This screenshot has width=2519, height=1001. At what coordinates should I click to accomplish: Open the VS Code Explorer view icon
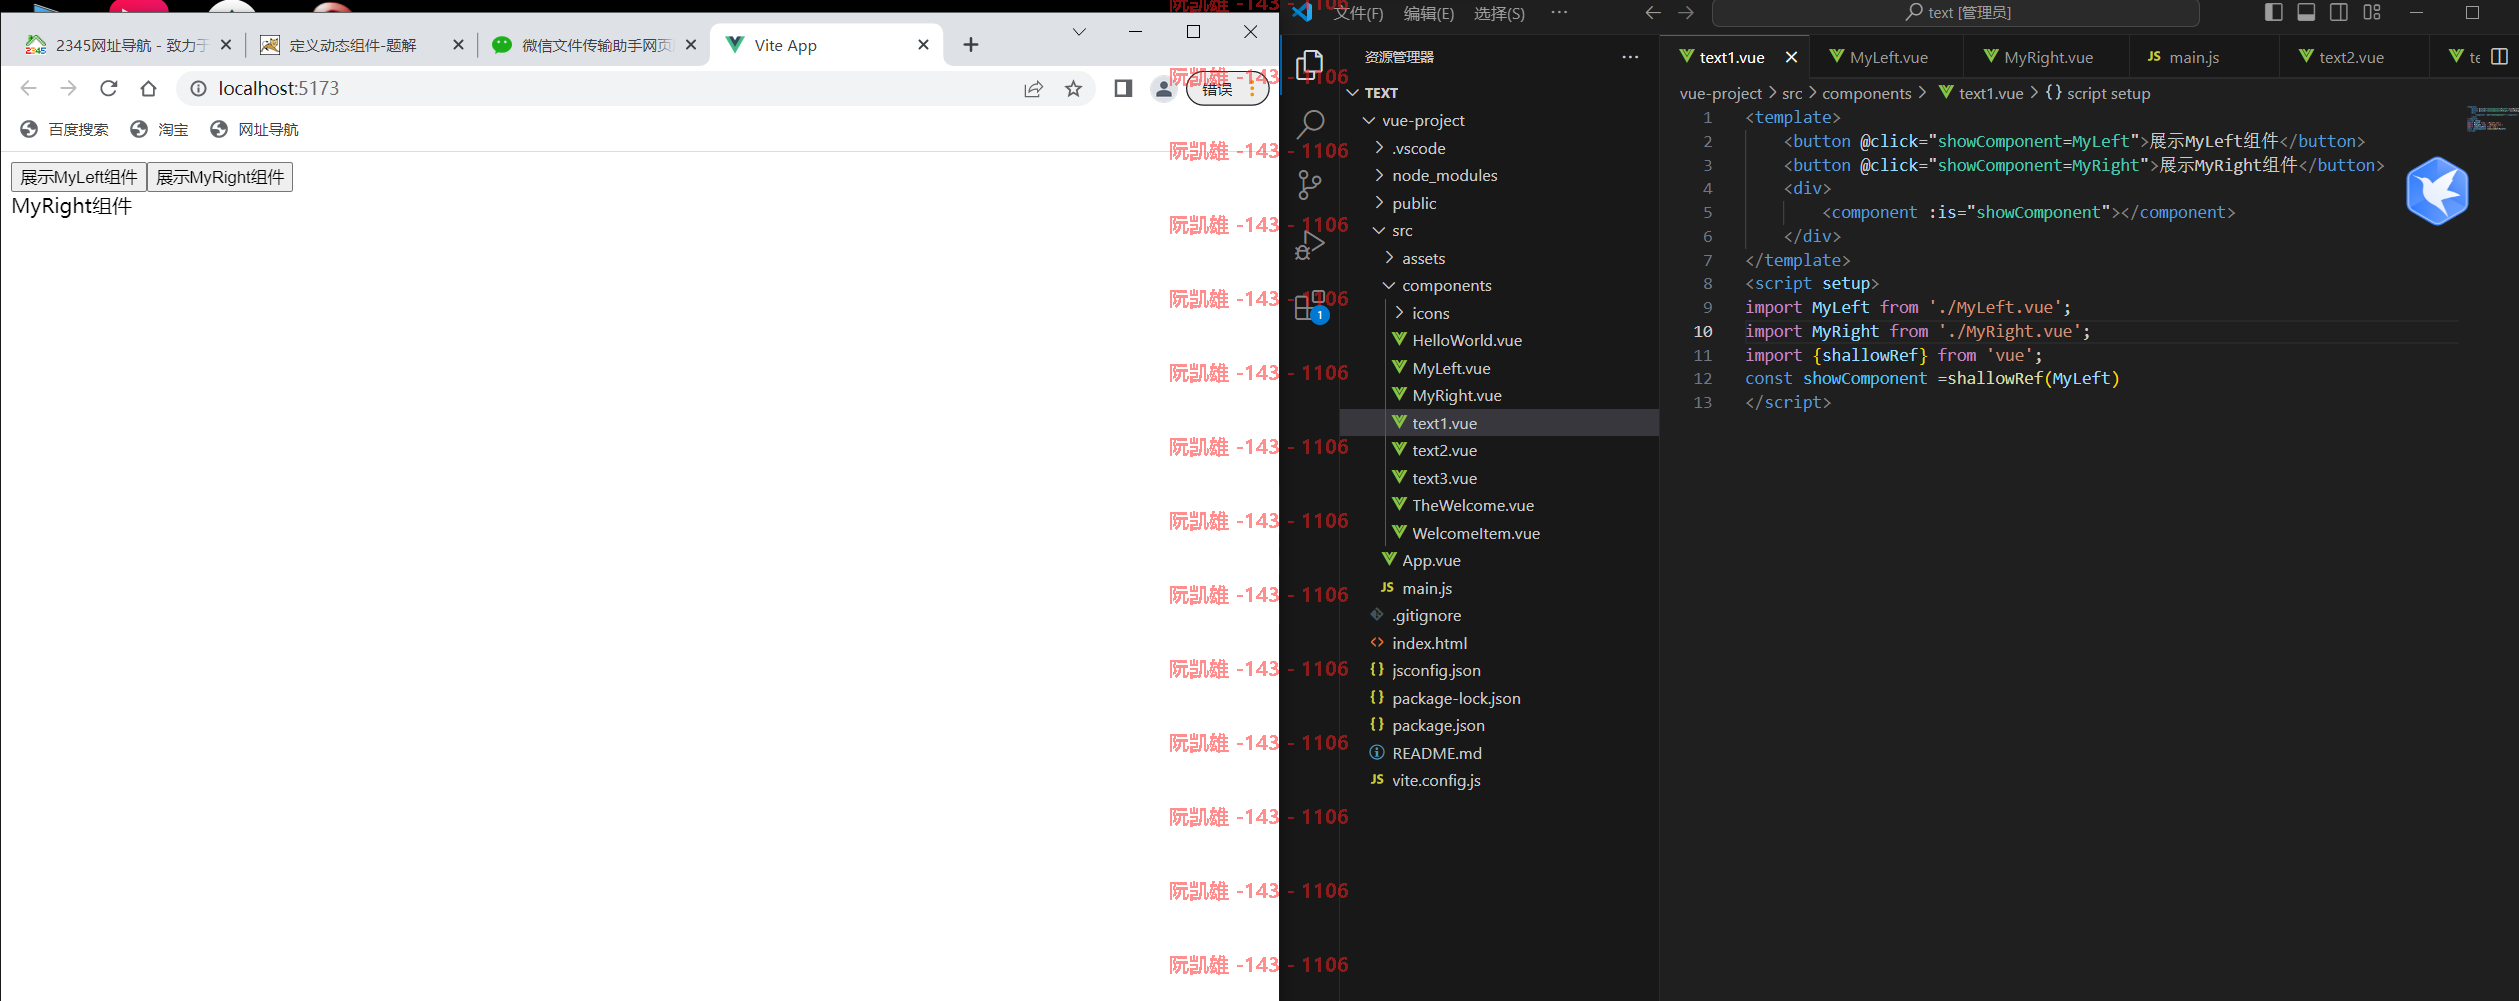tap(1309, 66)
